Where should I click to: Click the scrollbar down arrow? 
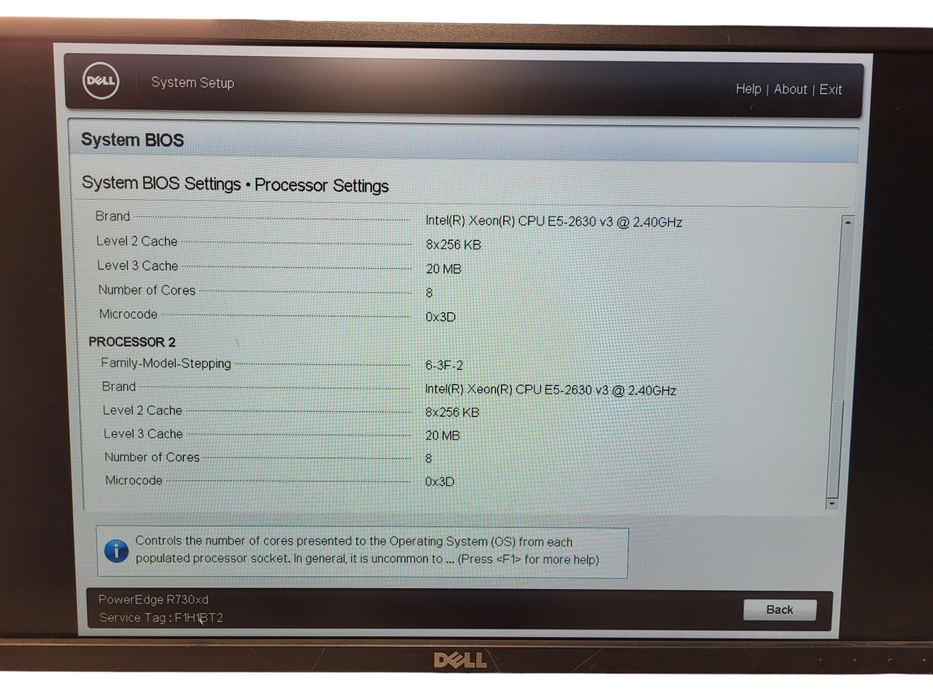[831, 504]
